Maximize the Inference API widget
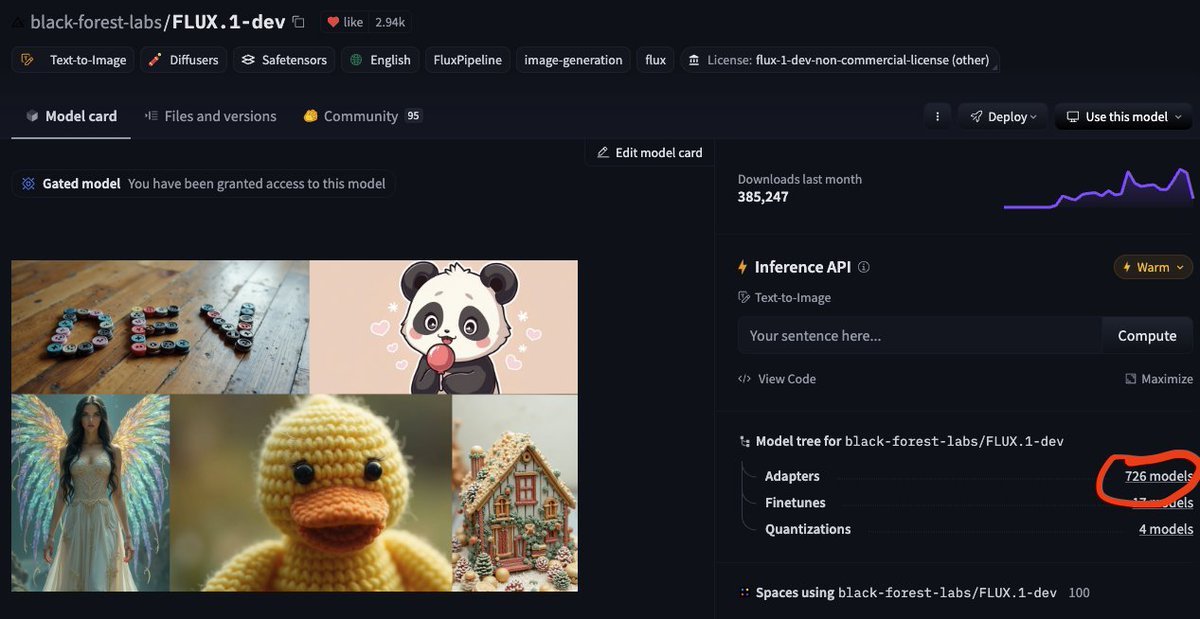The height and width of the screenshot is (619, 1200). [1158, 379]
